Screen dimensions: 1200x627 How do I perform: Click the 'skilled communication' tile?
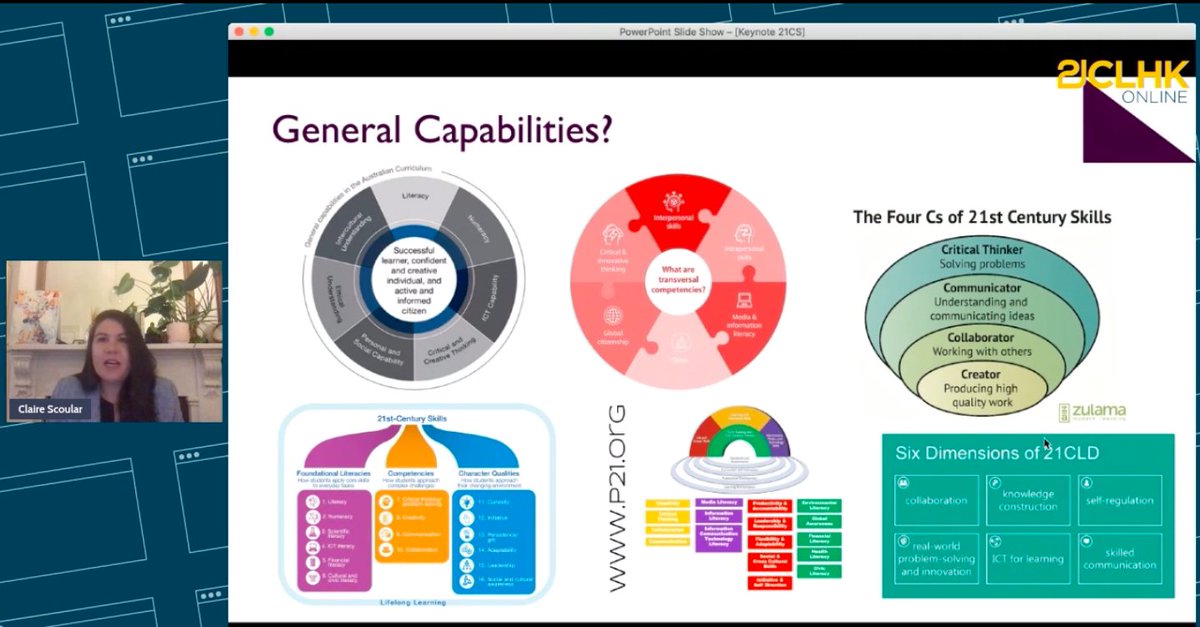(1121, 559)
